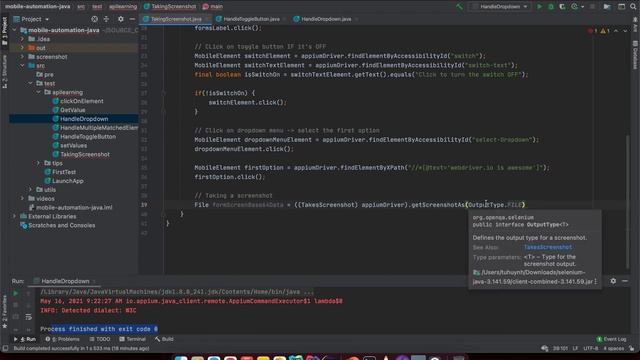640x360 pixels.
Task: Click the locate-file target icon in Project panel
Action: [94, 19]
